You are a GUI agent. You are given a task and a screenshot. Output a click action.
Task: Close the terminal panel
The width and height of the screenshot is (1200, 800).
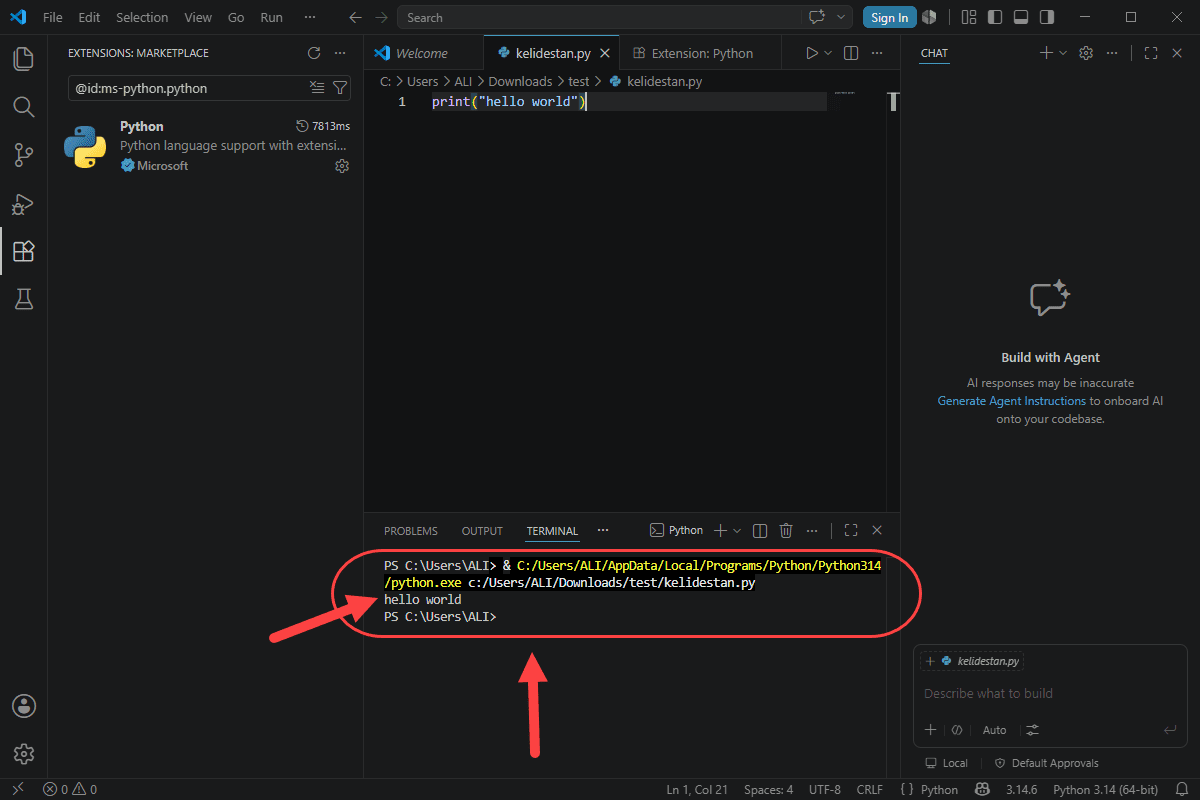(x=877, y=530)
